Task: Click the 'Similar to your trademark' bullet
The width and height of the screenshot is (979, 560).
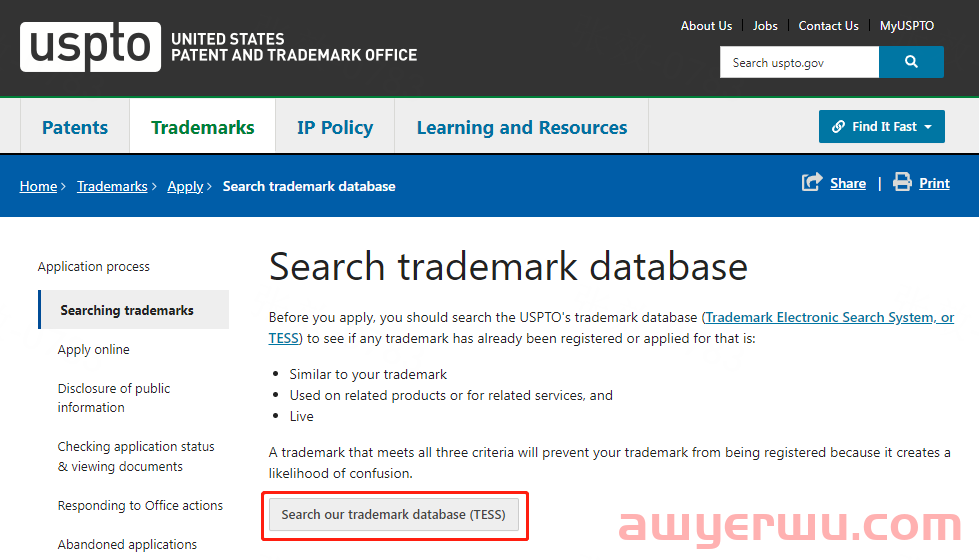Action: 368,375
